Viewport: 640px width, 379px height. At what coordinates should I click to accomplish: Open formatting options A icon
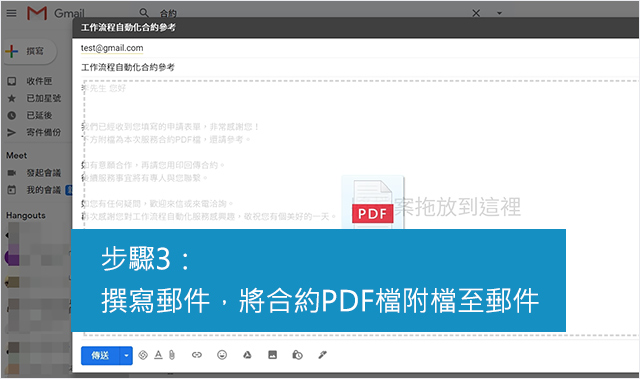(158, 355)
